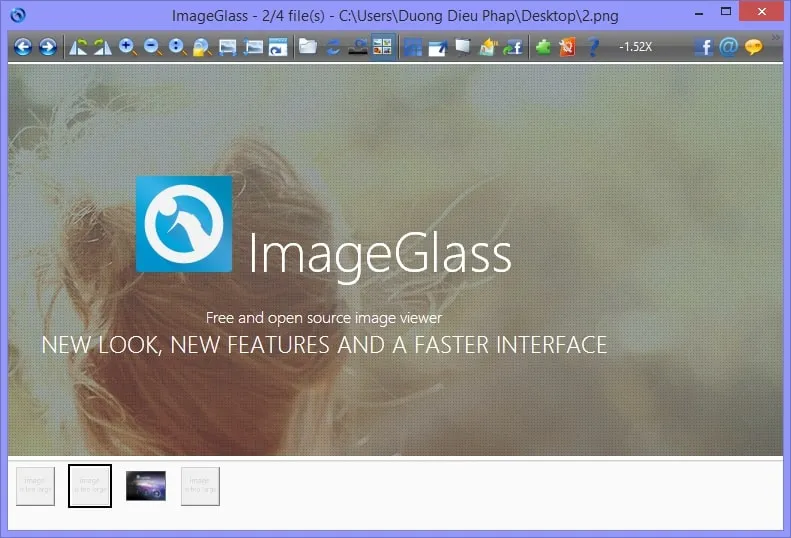This screenshot has height=538, width=791.
Task: Open settings with the orange tools icon
Action: [x=568, y=47]
